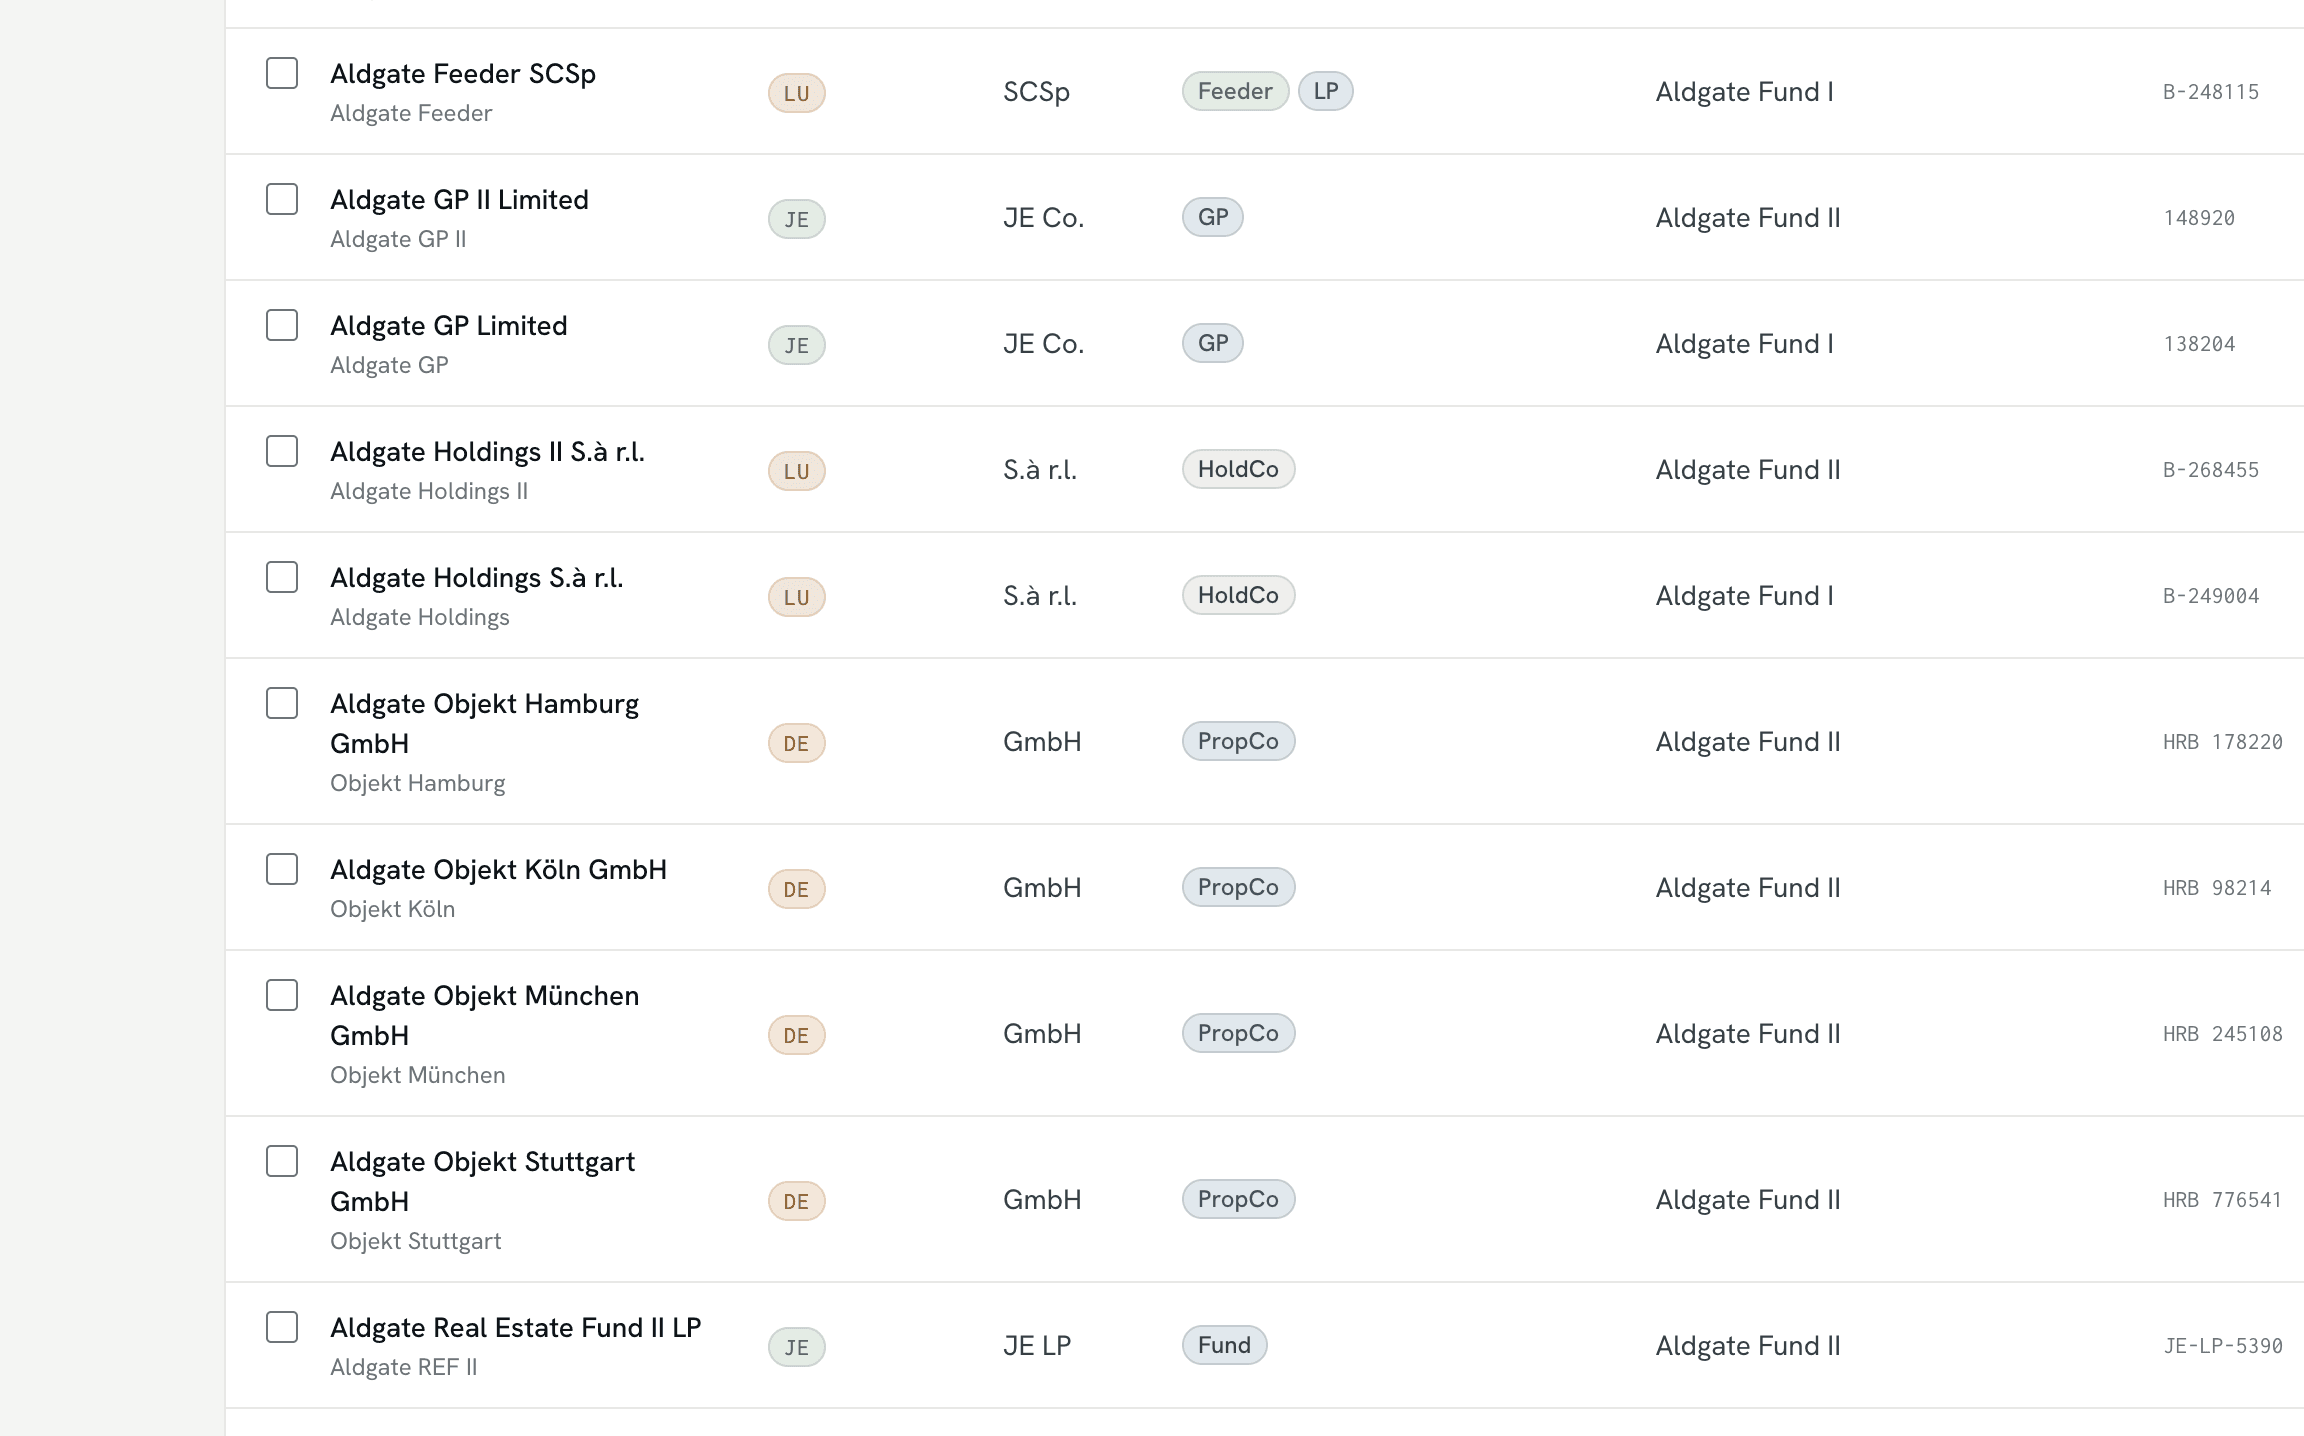Select checkbox for Aldgate Objekt München GmbH
The height and width of the screenshot is (1436, 2304).
pos(282,995)
